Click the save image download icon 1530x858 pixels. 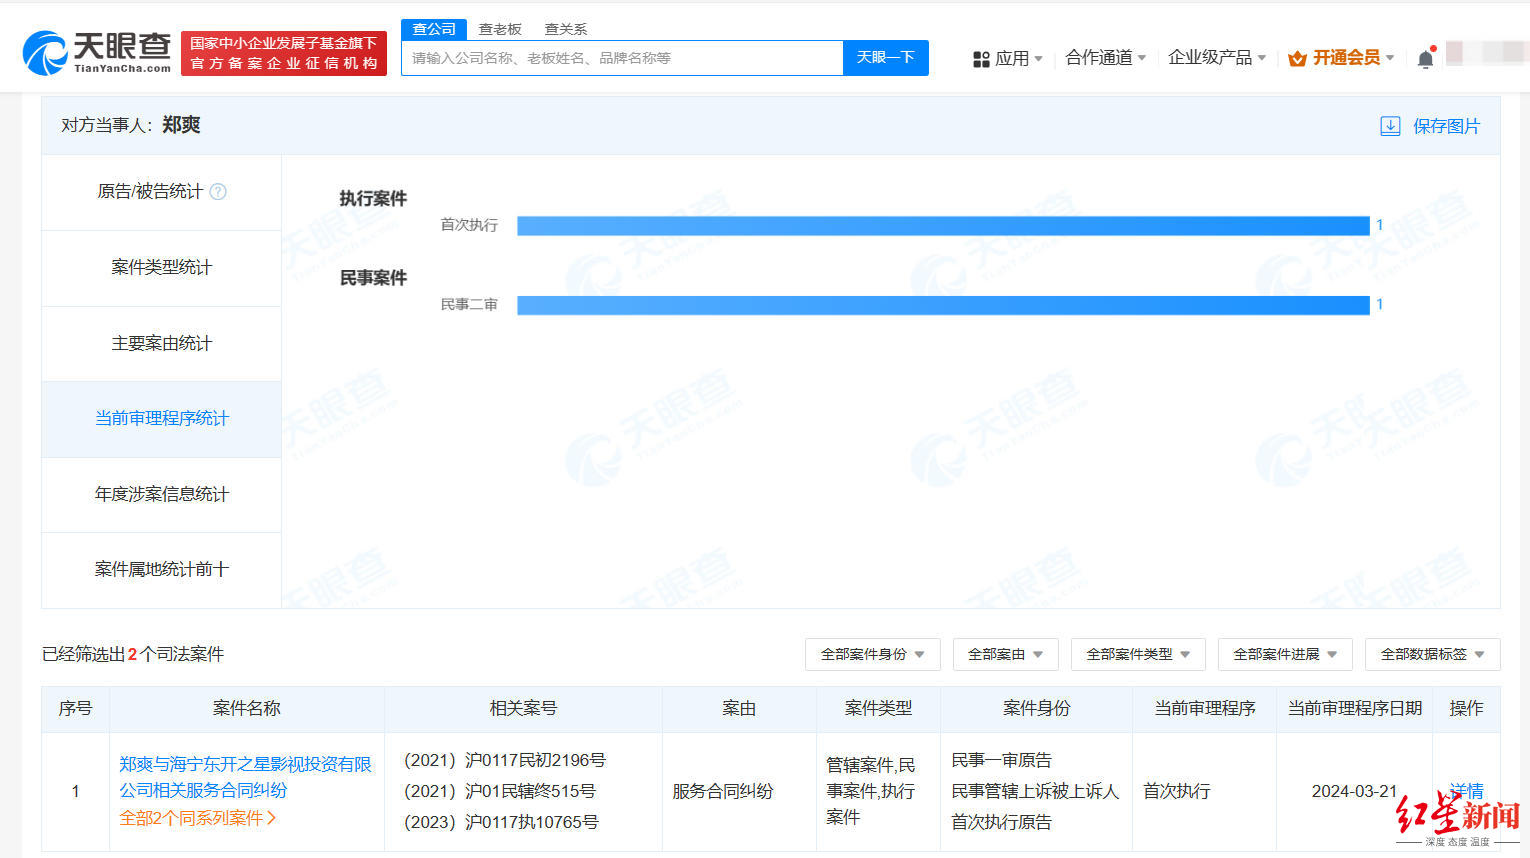[1390, 126]
